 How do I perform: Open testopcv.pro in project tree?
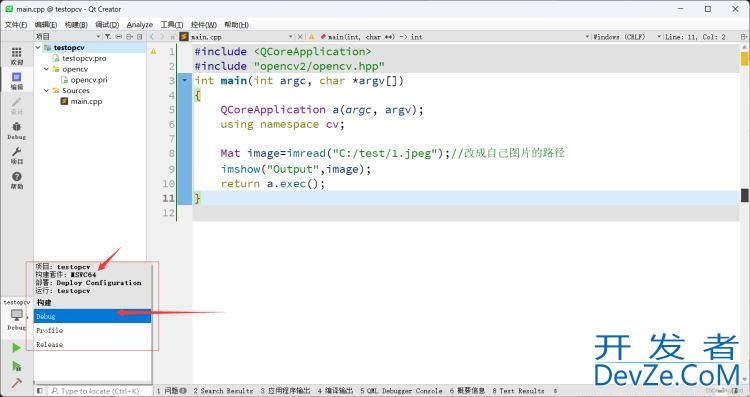pyautogui.click(x=84, y=58)
